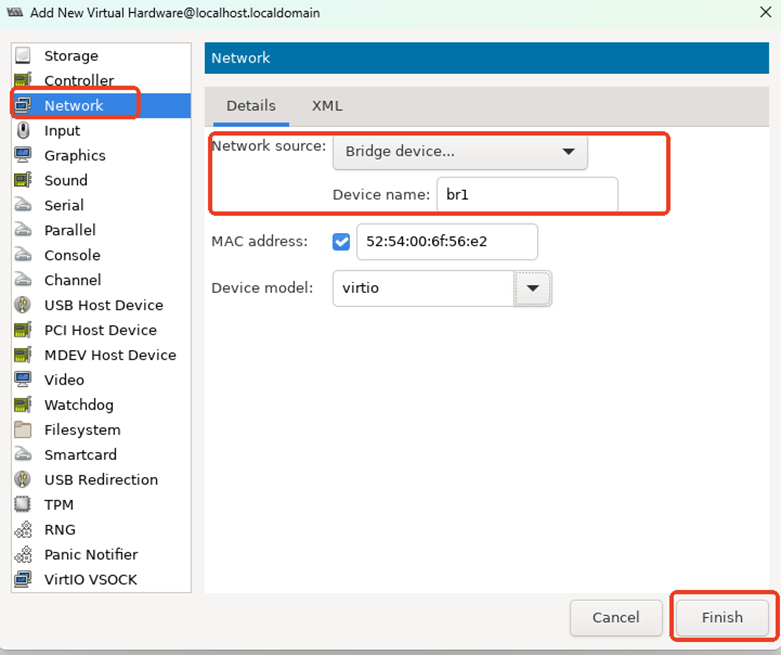Select the Storage disk icon
Image resolution: width=781 pixels, height=655 pixels.
tap(23, 55)
